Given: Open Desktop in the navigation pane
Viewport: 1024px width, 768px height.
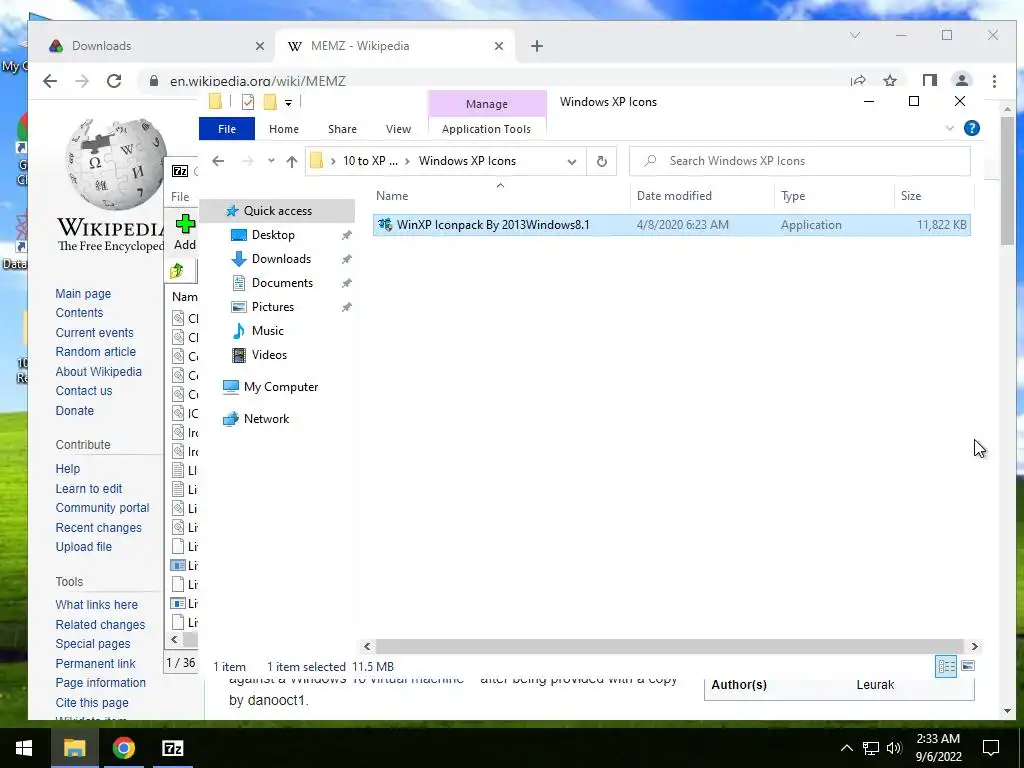Looking at the screenshot, I should [273, 235].
